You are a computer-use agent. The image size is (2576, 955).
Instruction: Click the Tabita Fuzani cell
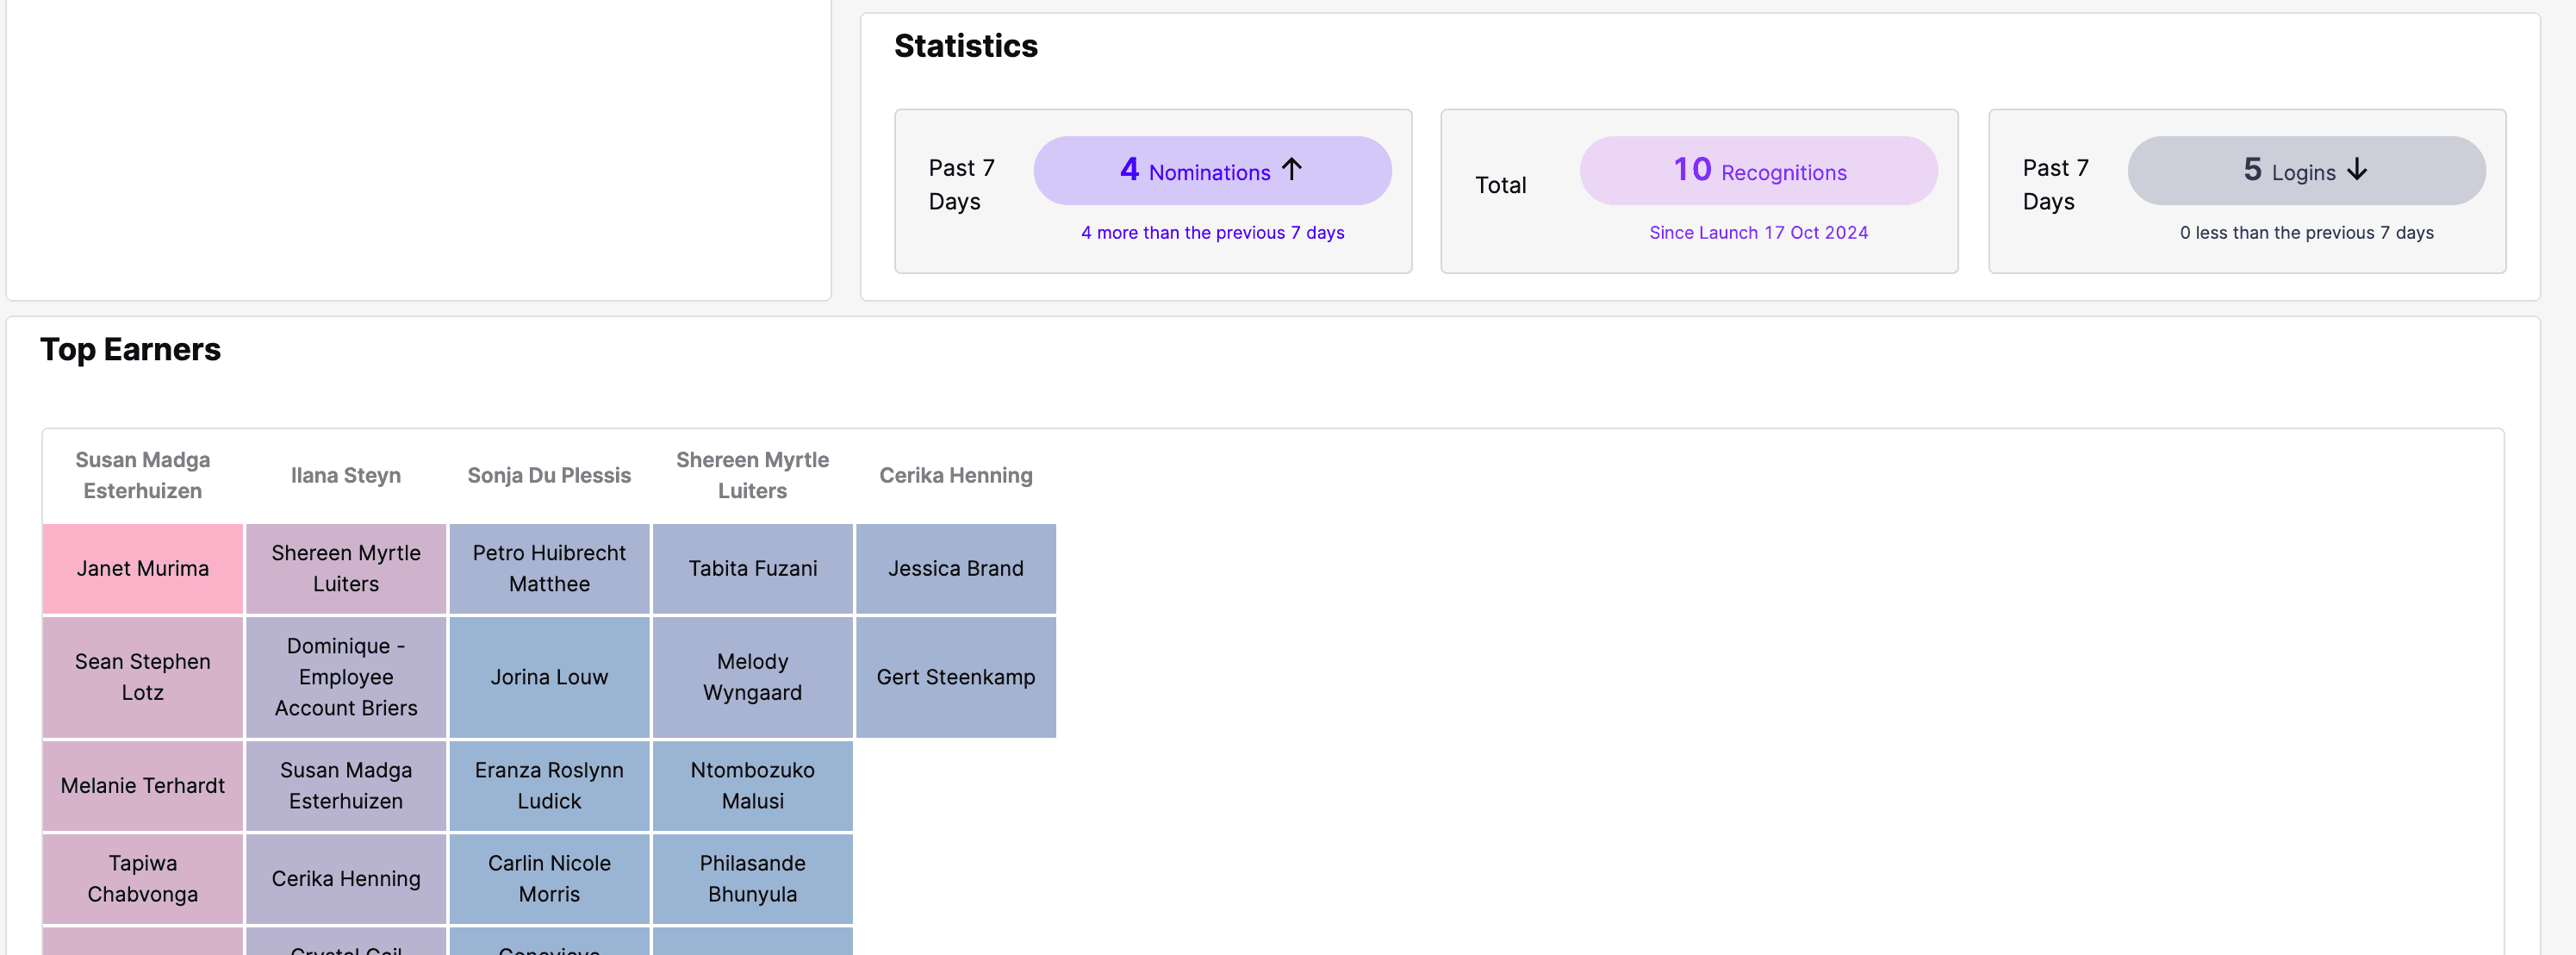(752, 569)
